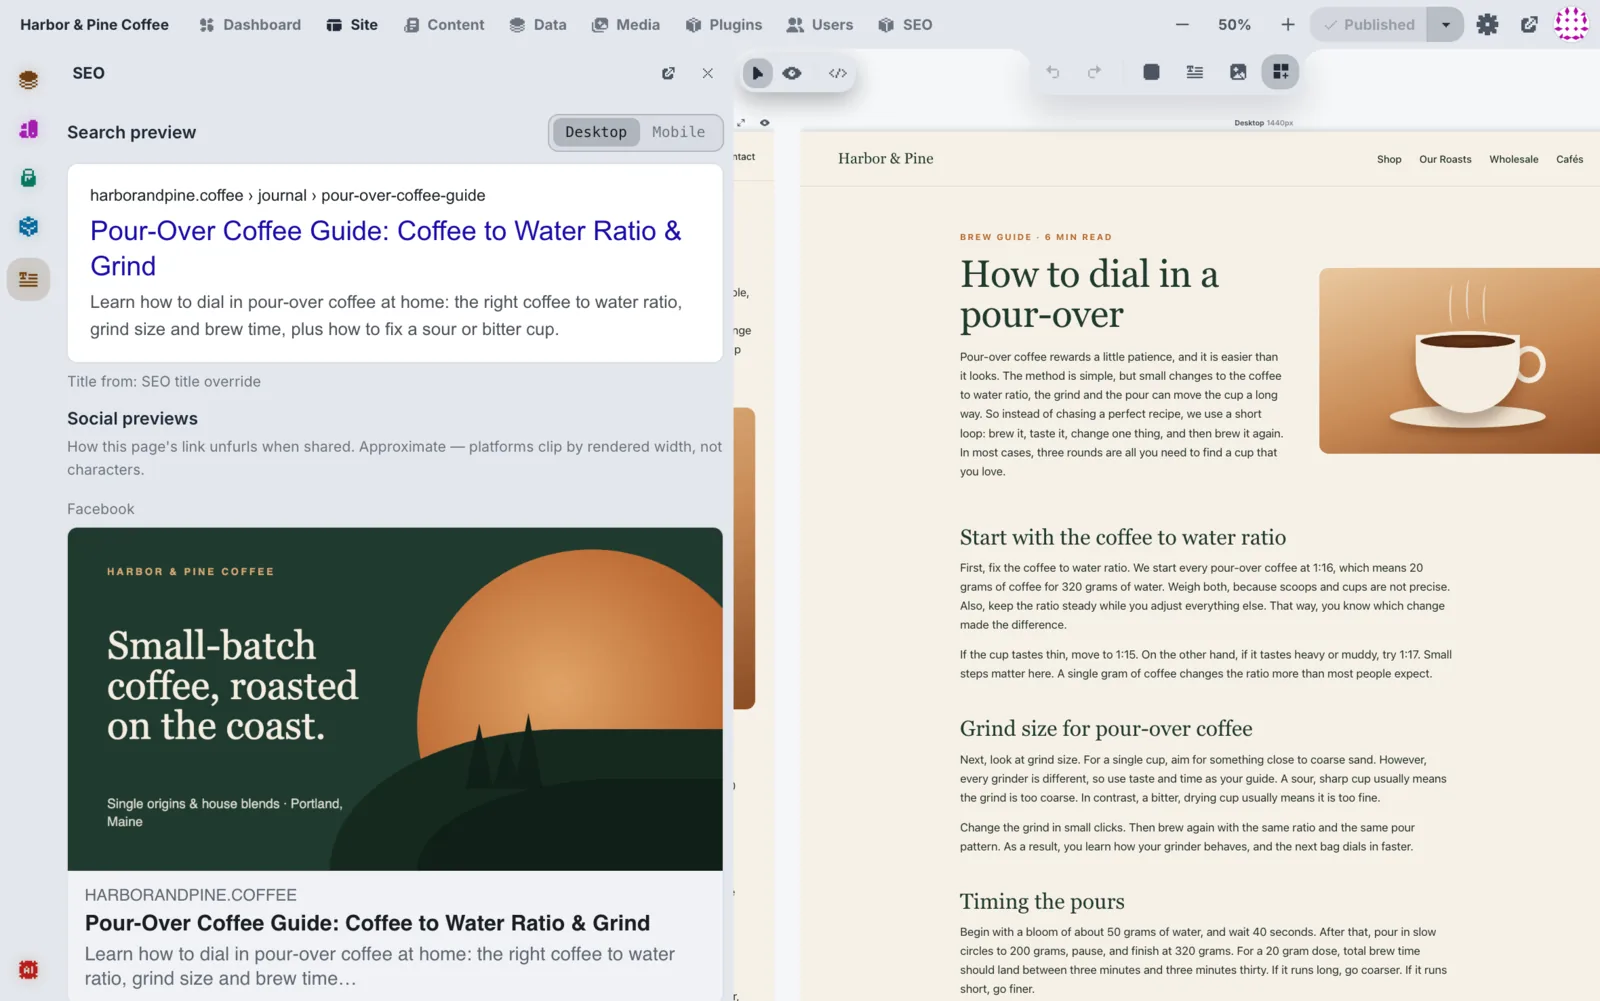Image resolution: width=1600 pixels, height=1001 pixels.
Task: Click the Facebook card title
Action: (x=367, y=923)
